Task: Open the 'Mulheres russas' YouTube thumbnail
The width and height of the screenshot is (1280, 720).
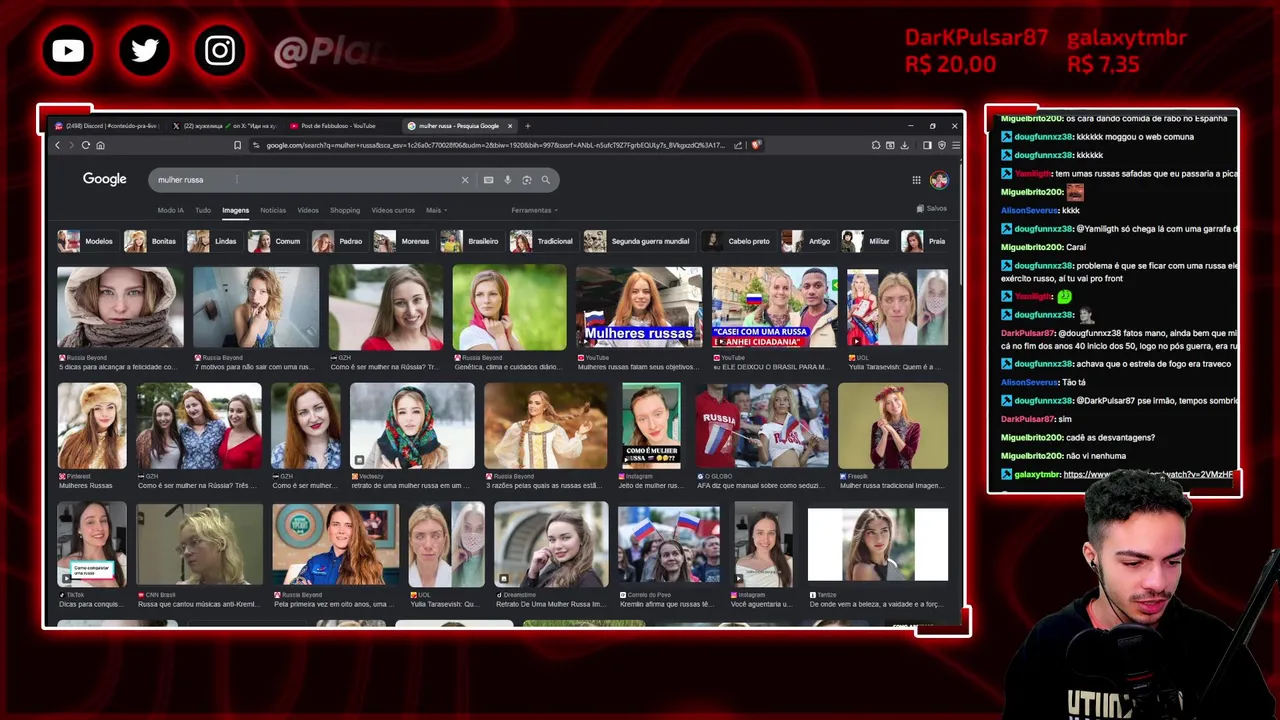Action: coord(639,307)
